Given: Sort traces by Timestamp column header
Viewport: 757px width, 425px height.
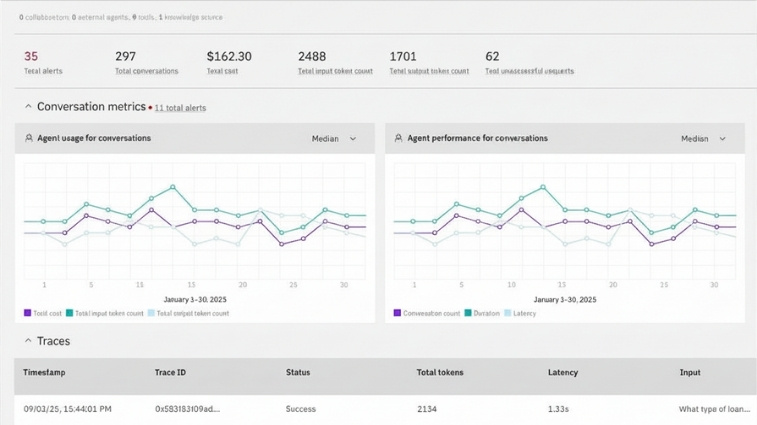Looking at the screenshot, I should (x=44, y=373).
